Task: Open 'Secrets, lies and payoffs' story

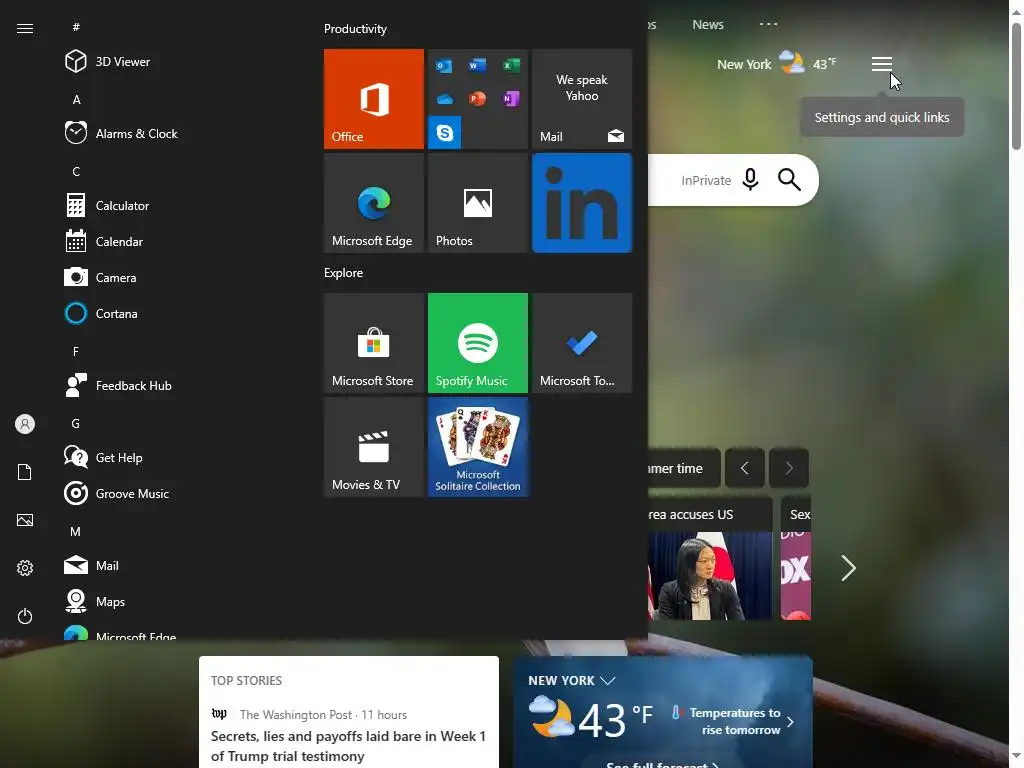Action: coord(348,746)
